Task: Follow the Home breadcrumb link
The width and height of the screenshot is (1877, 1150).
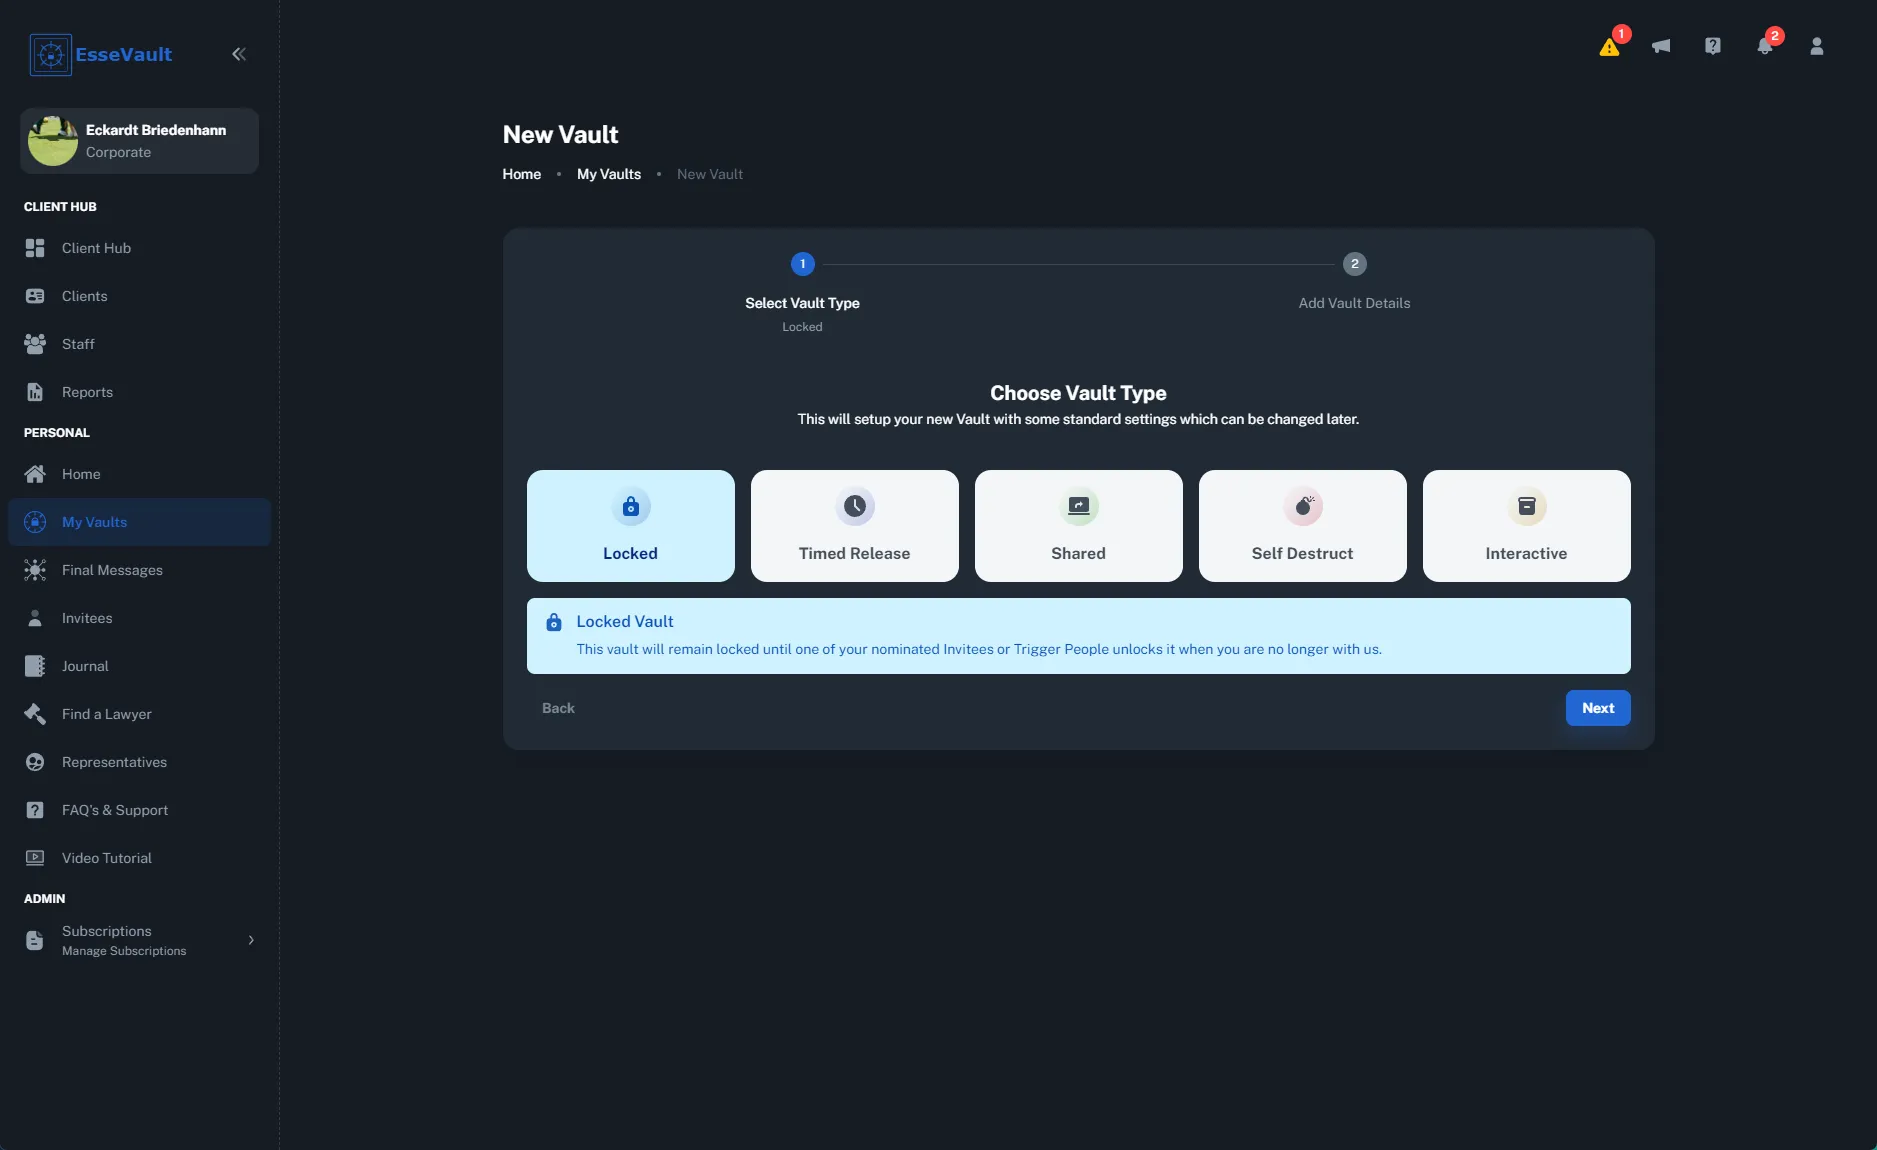Action: (x=522, y=174)
